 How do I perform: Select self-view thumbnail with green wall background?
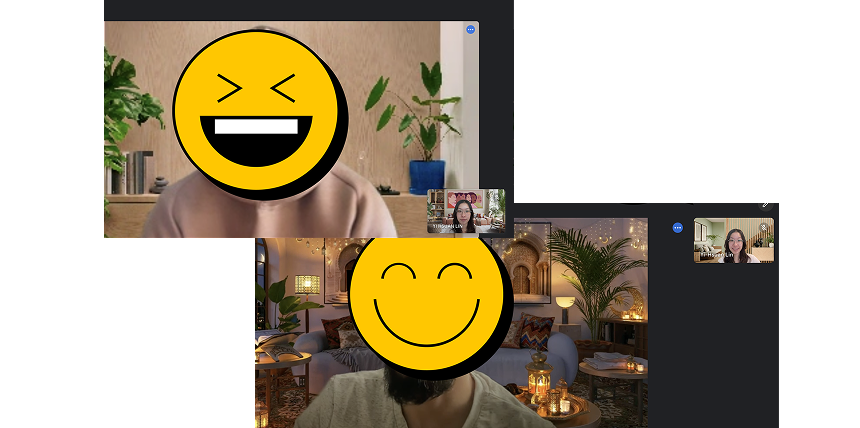(734, 240)
